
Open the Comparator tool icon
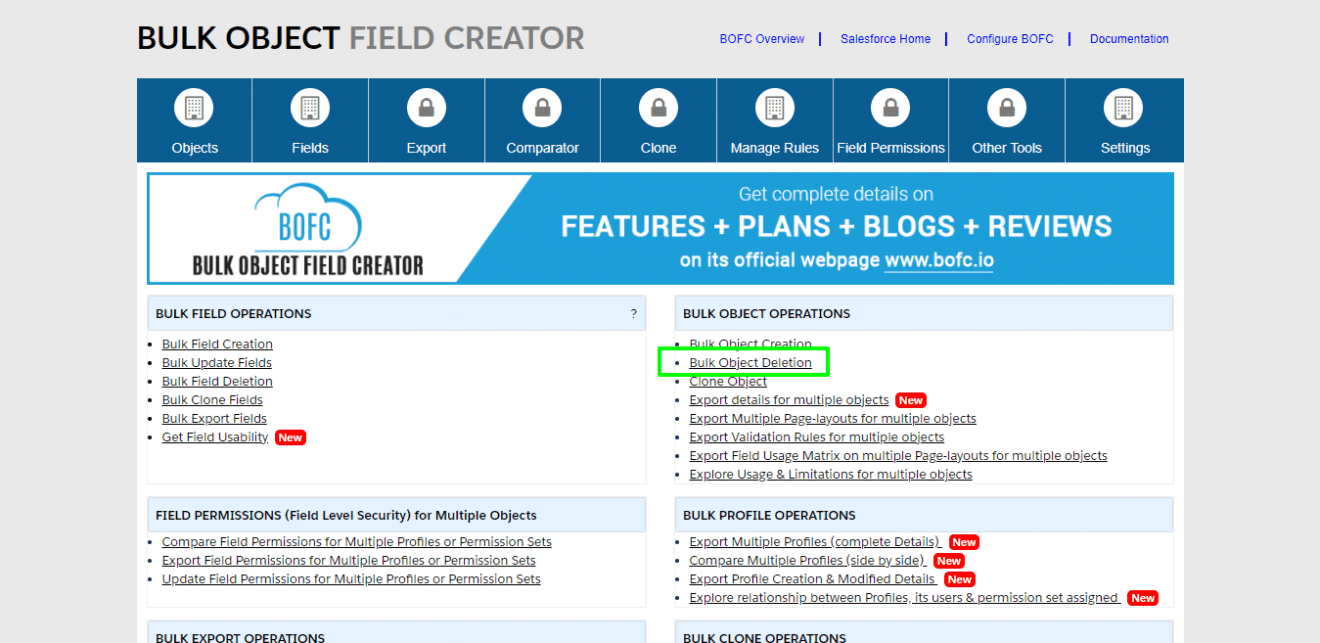pos(542,107)
